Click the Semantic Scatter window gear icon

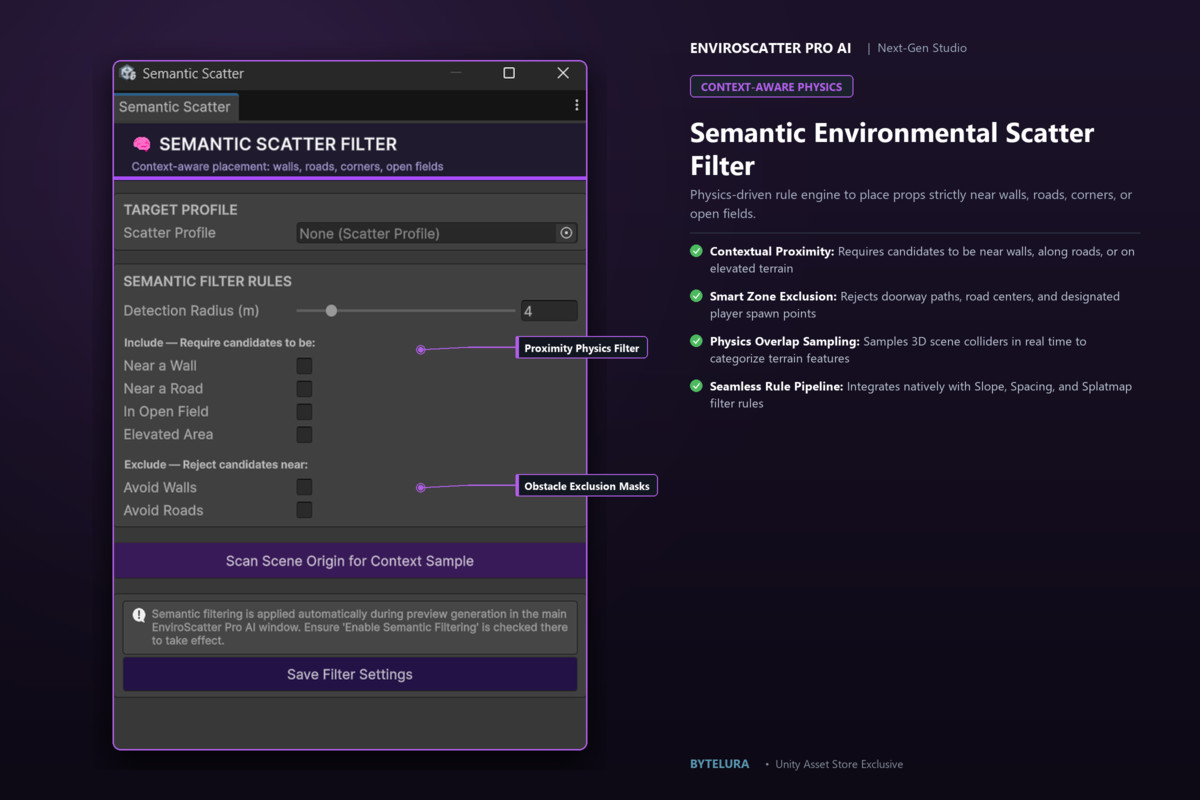click(x=128, y=73)
